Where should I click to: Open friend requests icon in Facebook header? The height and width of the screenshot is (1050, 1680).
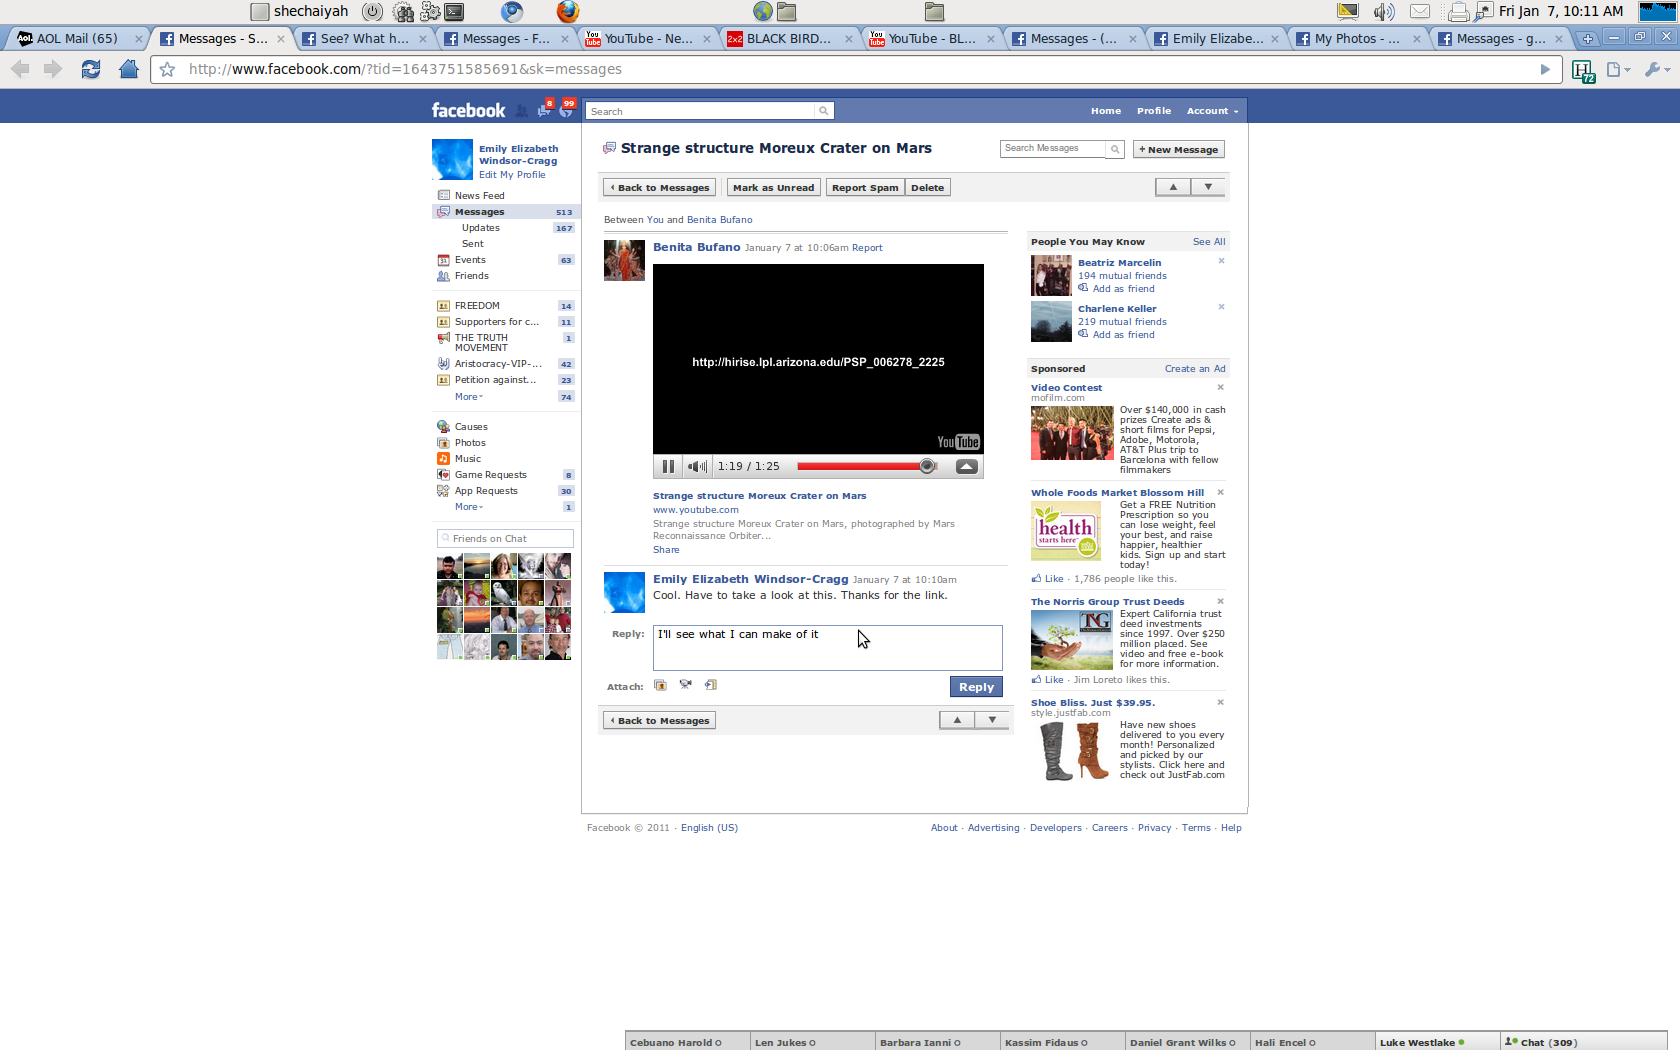pos(521,111)
